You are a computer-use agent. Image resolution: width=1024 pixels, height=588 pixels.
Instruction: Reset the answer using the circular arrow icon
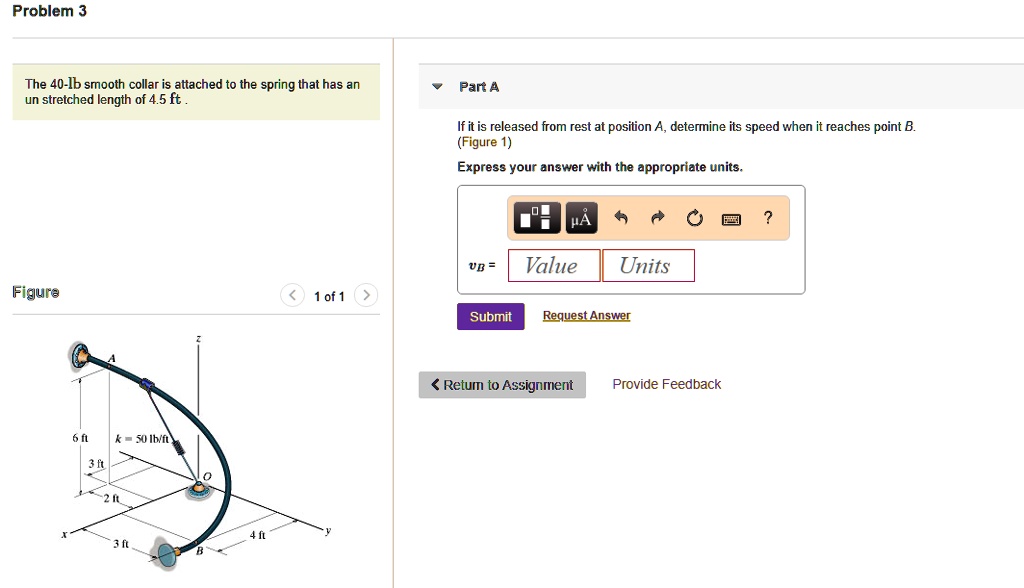(x=694, y=217)
